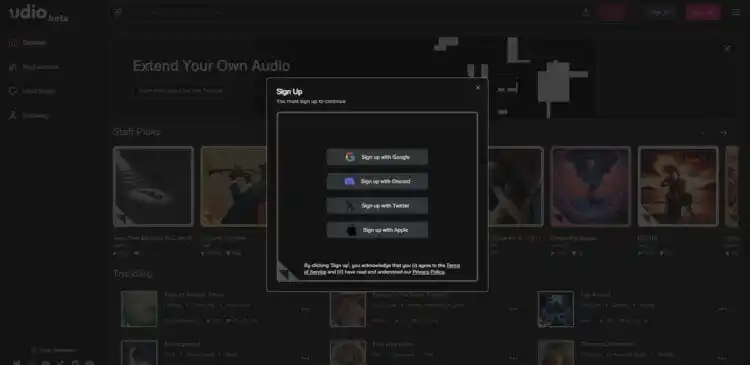Open the blue-cover Trending track thumbnail
The width and height of the screenshot is (750, 365).
(556, 309)
